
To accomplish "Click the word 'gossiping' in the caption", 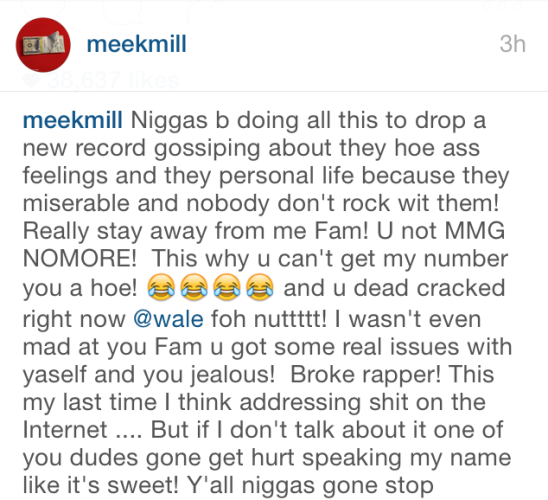I will tap(207, 148).
